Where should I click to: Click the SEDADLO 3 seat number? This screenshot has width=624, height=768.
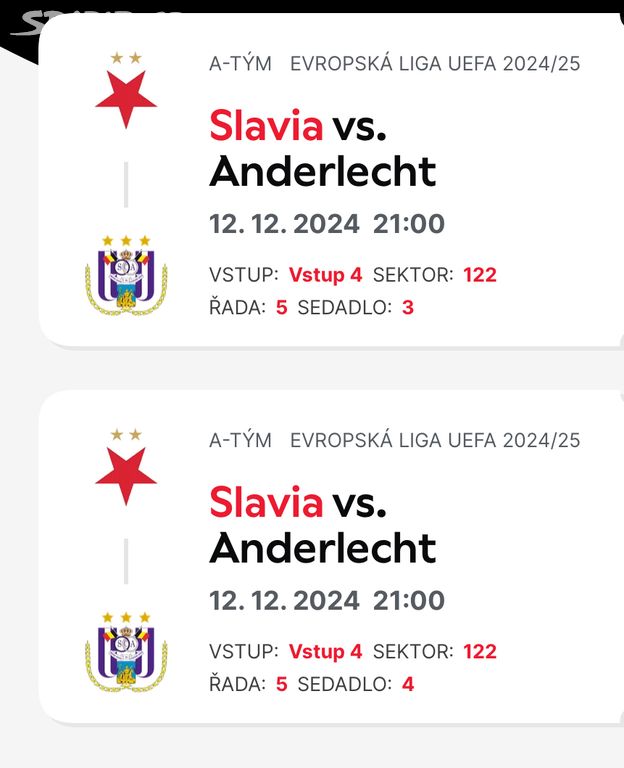(408, 308)
